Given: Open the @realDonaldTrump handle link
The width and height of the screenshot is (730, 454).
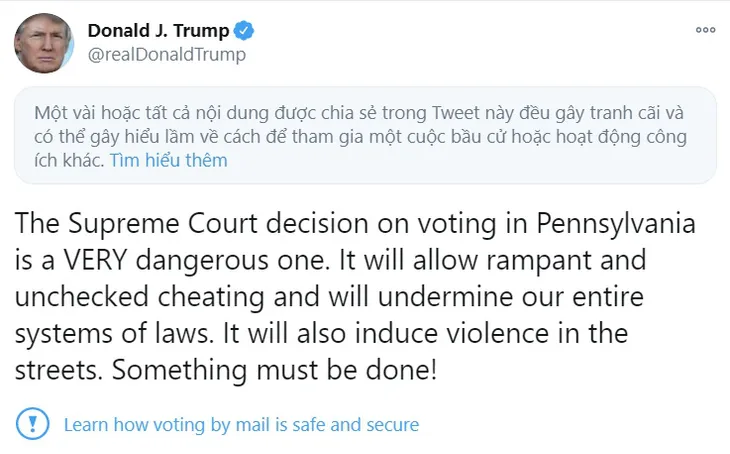Looking at the screenshot, I should (167, 54).
